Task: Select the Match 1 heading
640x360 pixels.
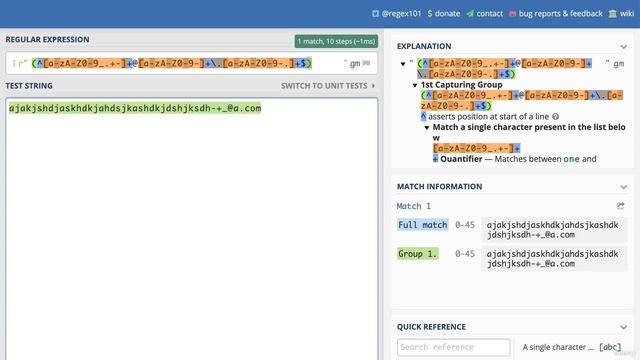Action: click(413, 206)
